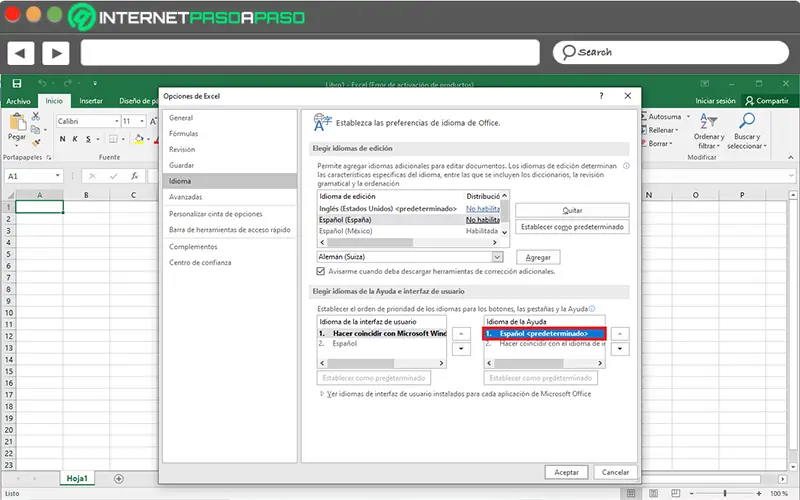Viewport: 800px width, 500px height.
Task: Select Español in interface language list
Action: click(382, 344)
